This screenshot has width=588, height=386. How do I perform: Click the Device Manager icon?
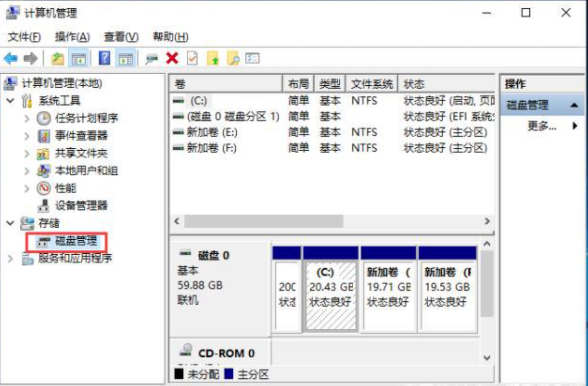44,206
